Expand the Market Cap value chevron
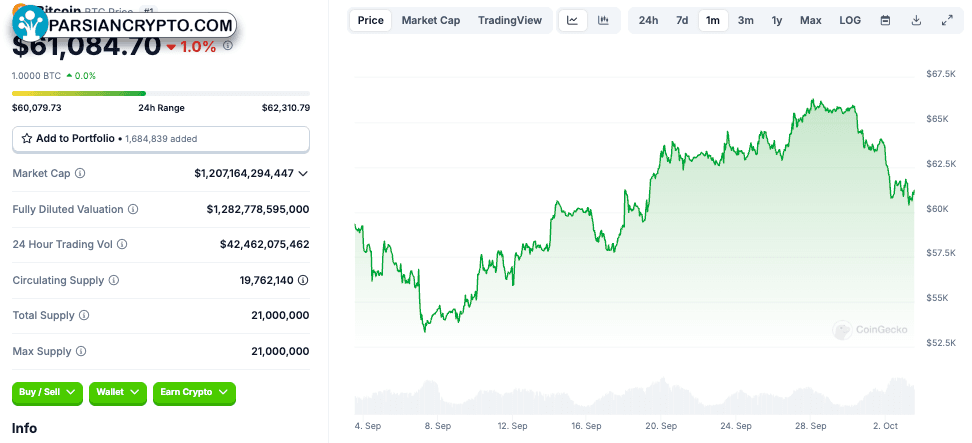 point(303,173)
